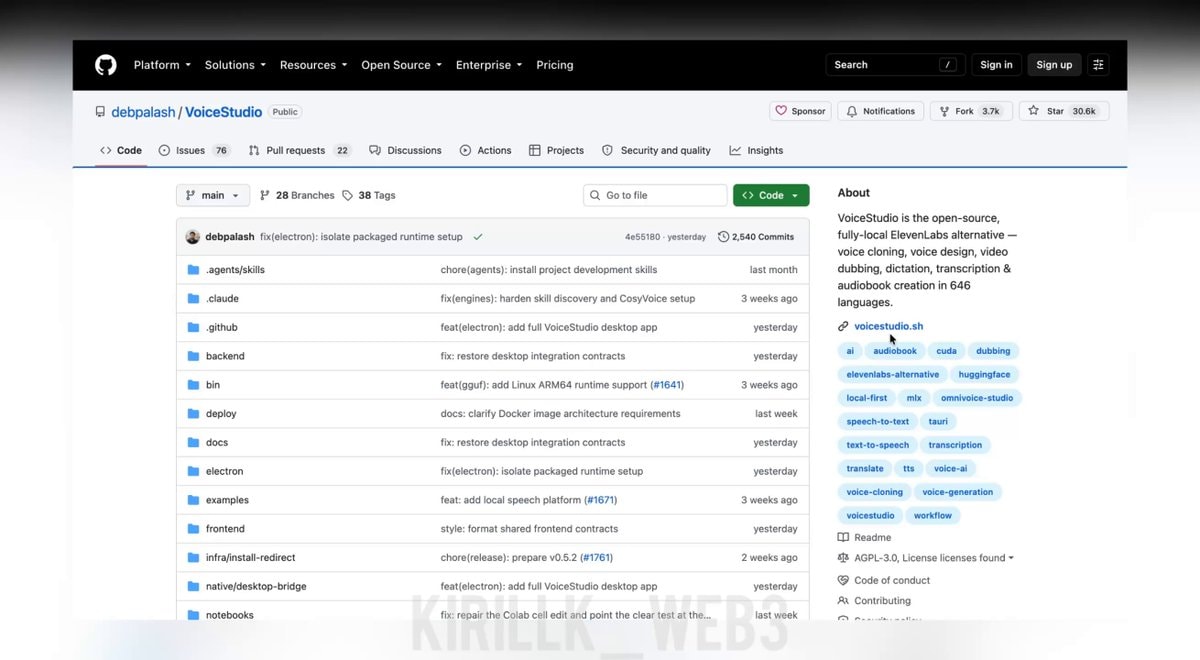1200x660 pixels.
Task: Open the Projects tab
Action: tap(556, 150)
